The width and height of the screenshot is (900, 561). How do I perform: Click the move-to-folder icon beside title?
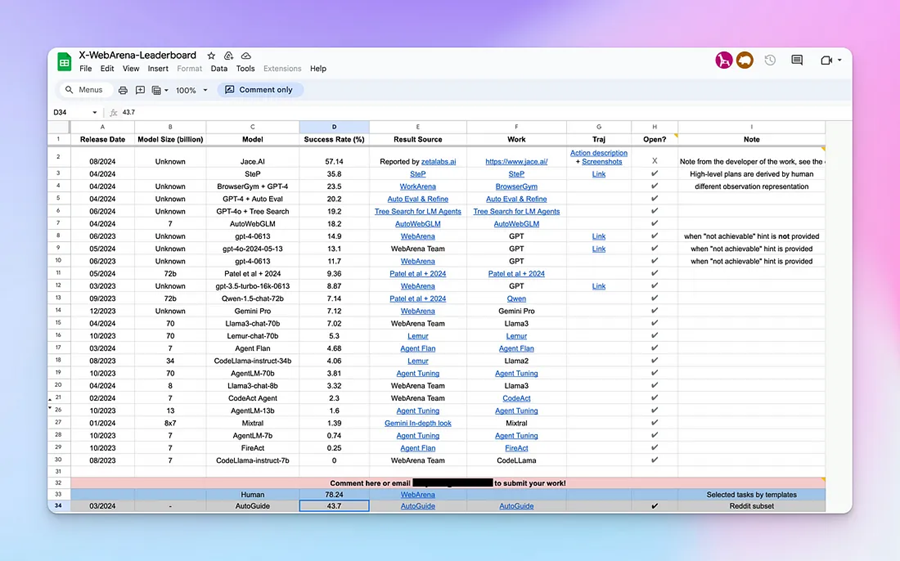[228, 56]
